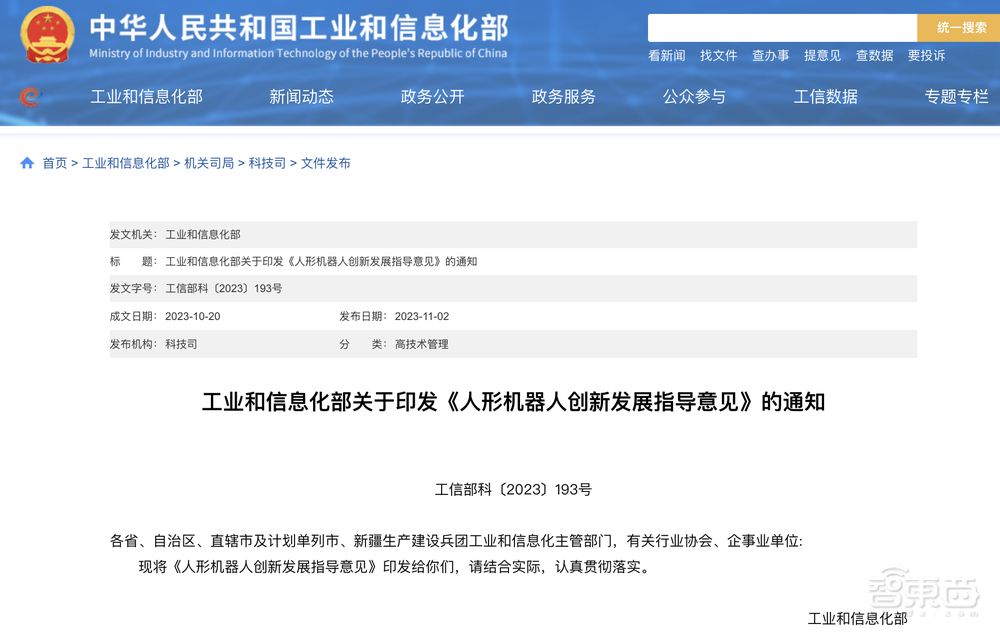Open the 公众参与 navigation menu
This screenshot has width=1000, height=636.
pyautogui.click(x=695, y=96)
